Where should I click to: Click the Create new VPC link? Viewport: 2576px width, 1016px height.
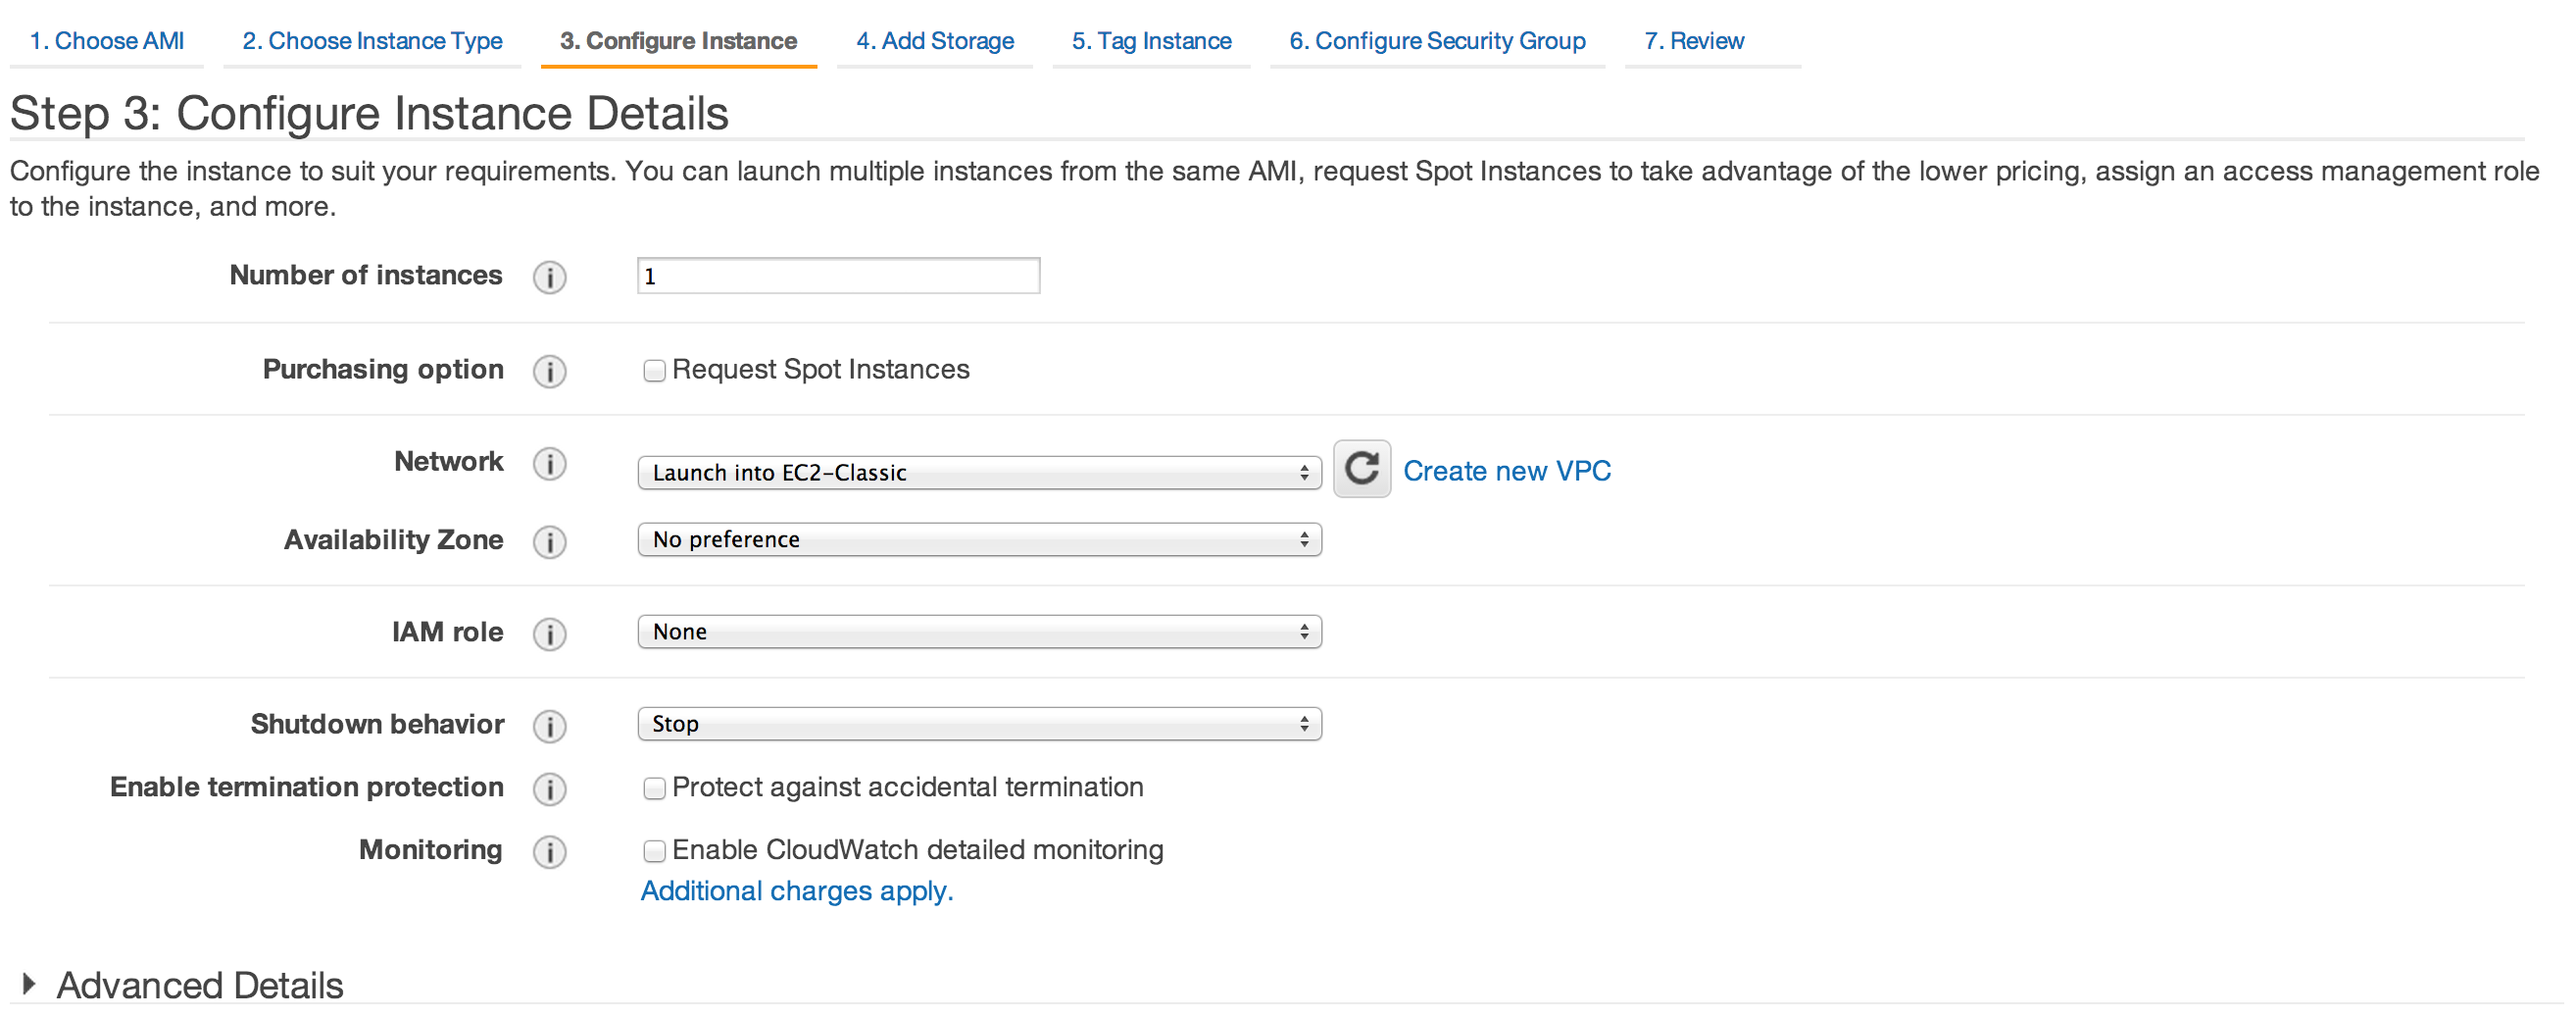pyautogui.click(x=1506, y=471)
